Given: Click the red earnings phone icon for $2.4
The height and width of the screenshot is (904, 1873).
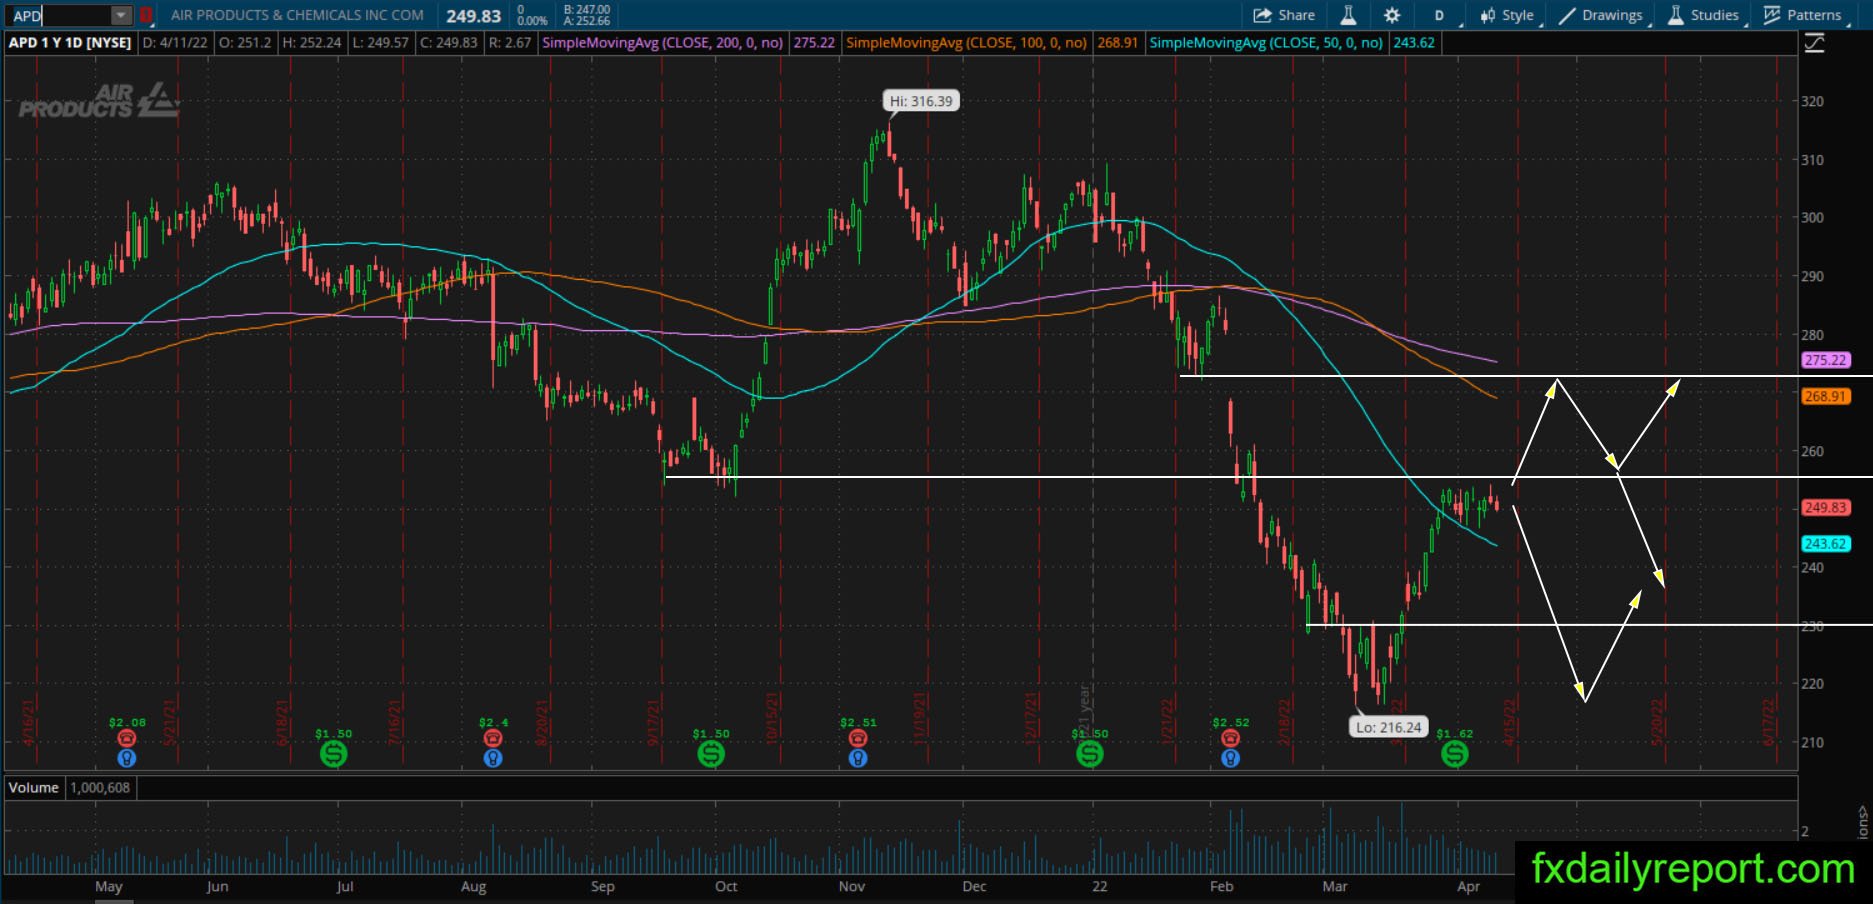Looking at the screenshot, I should (492, 738).
